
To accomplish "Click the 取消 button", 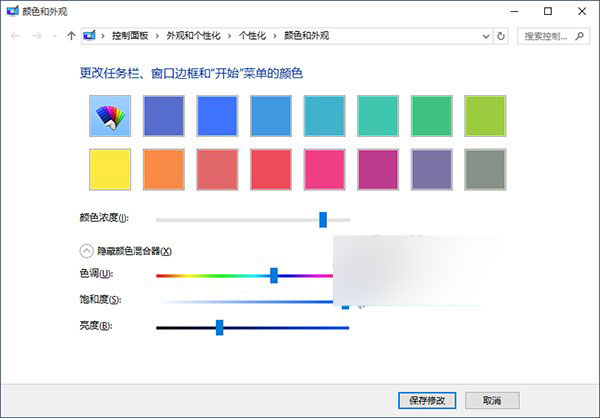I will click(492, 399).
